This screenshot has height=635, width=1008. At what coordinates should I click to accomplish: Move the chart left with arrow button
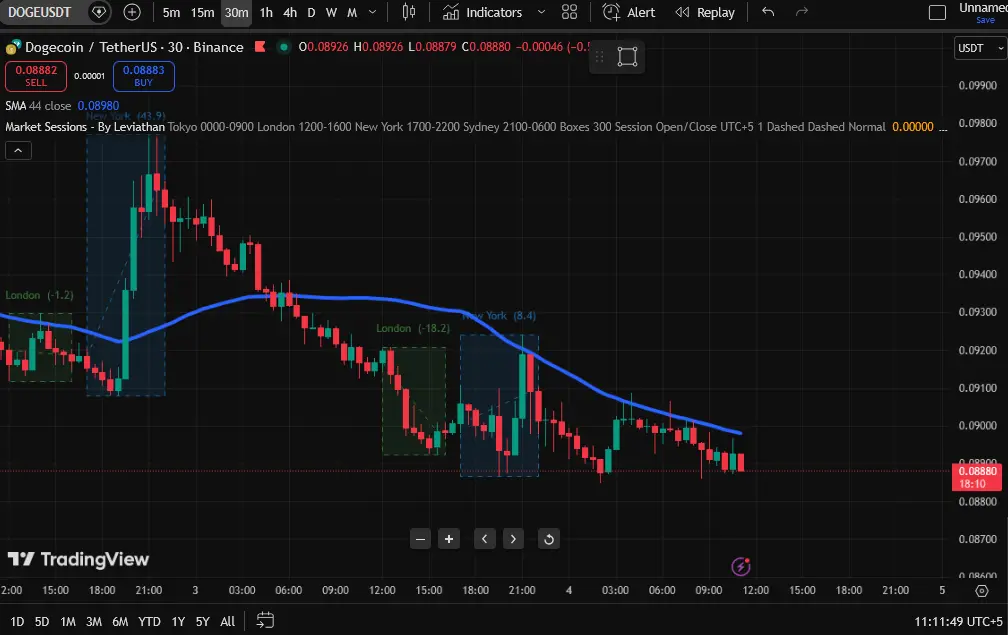click(485, 539)
